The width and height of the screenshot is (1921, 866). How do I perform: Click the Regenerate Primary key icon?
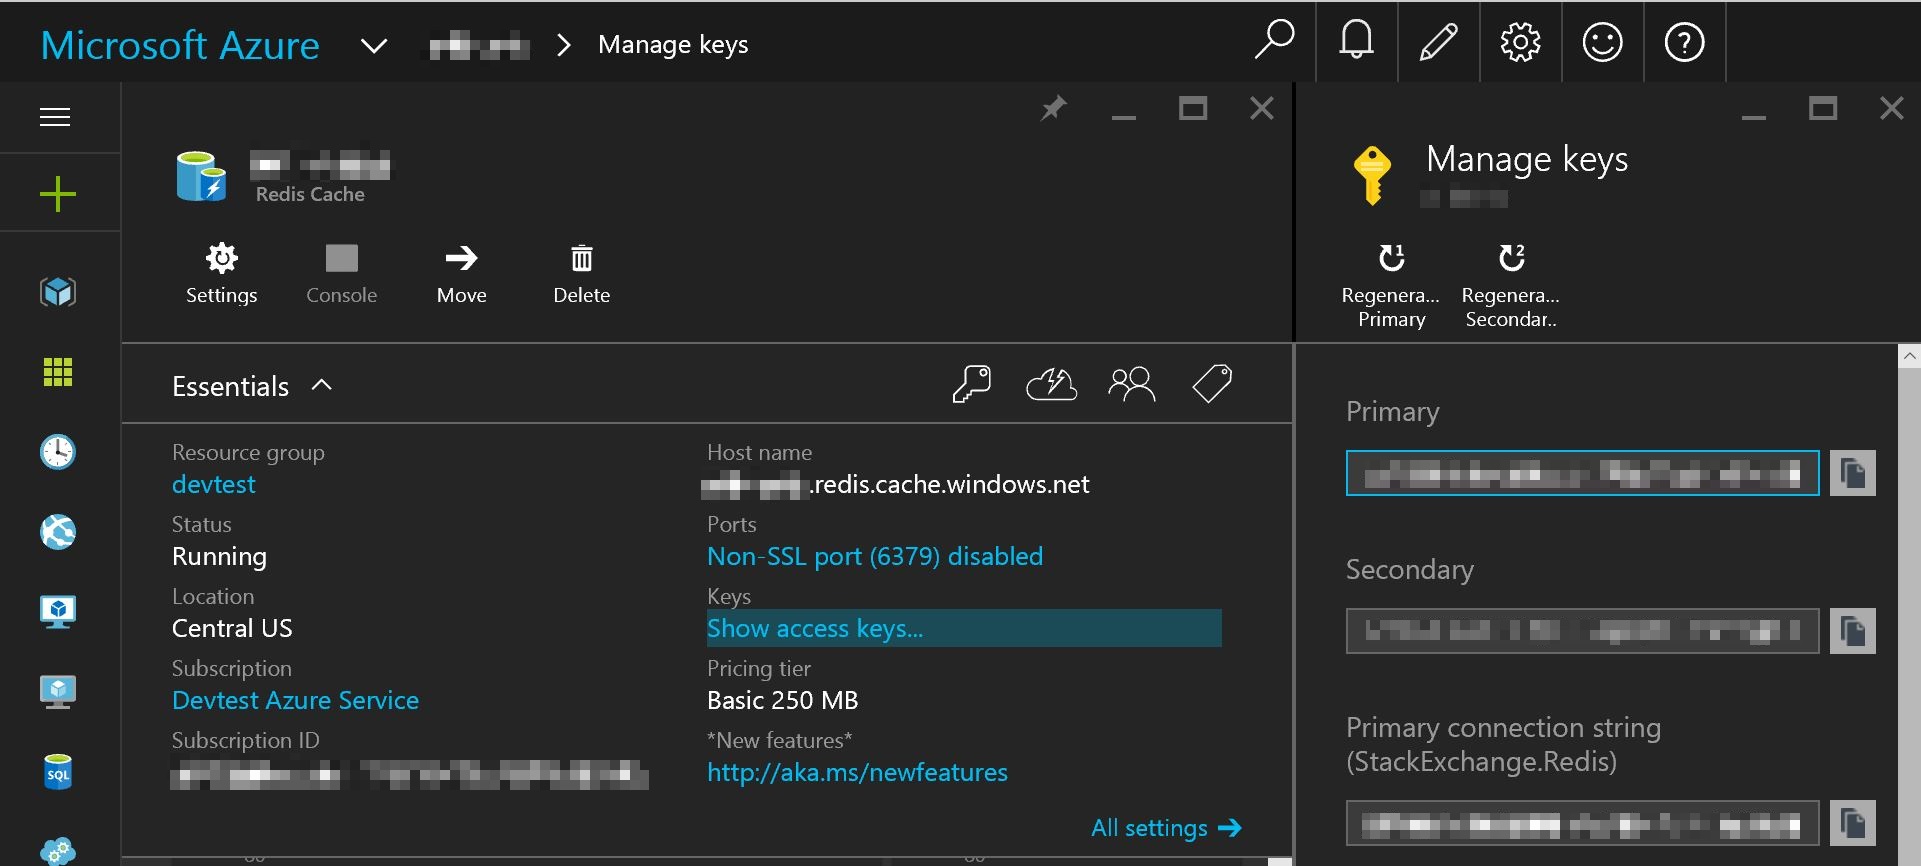pos(1391,257)
